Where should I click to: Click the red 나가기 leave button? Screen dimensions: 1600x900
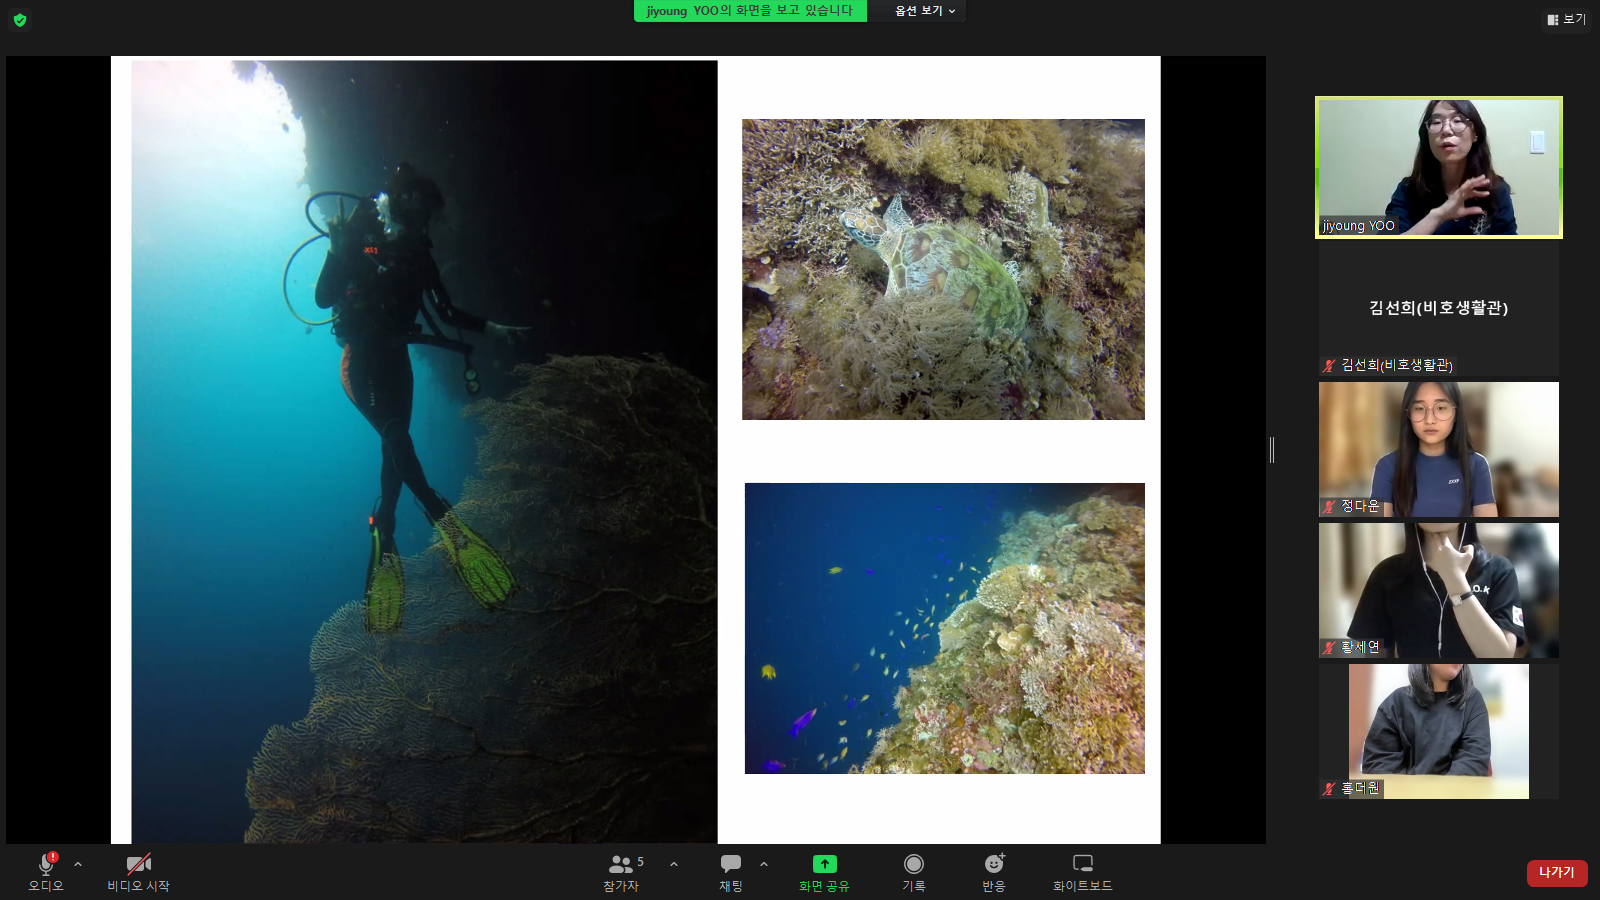pyautogui.click(x=1556, y=873)
